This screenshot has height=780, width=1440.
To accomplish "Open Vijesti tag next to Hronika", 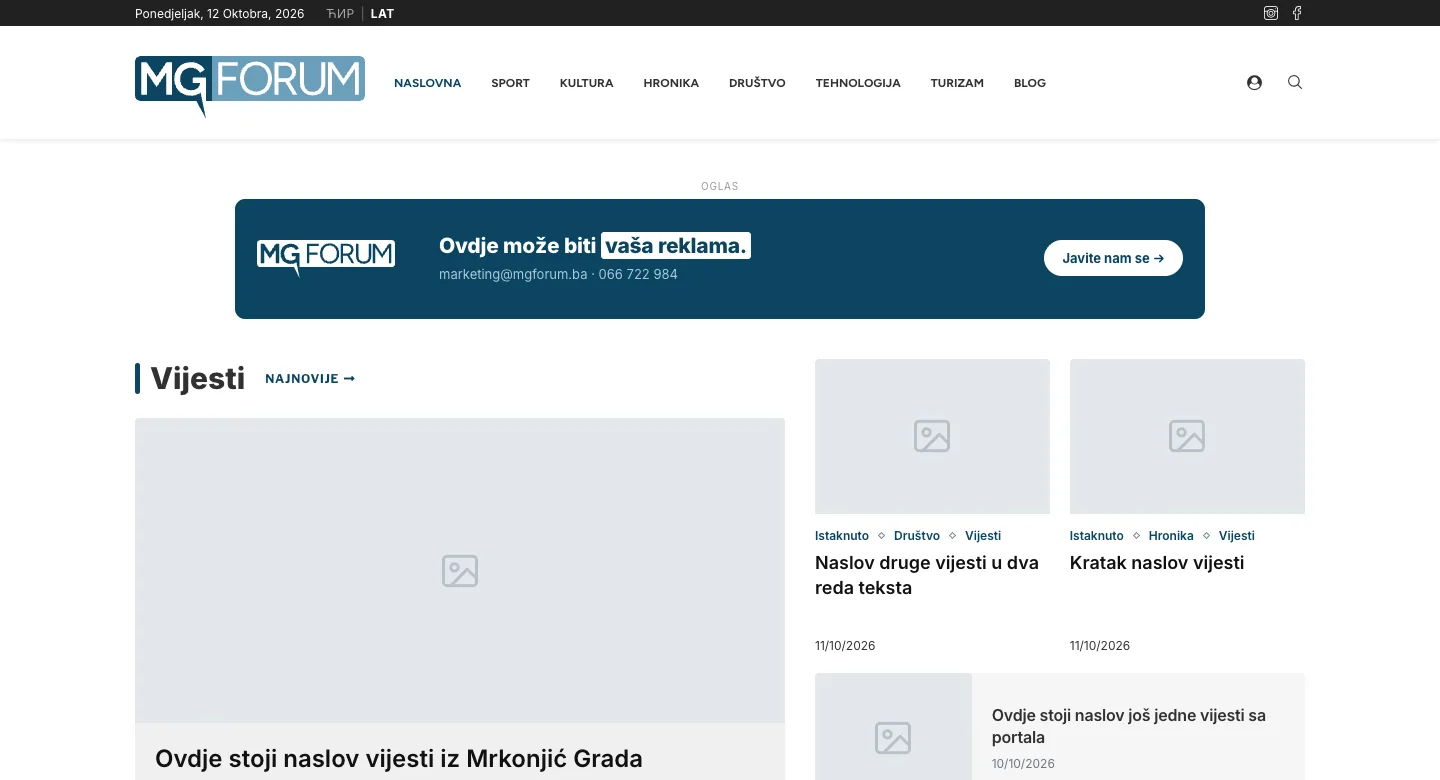I will tap(1237, 536).
